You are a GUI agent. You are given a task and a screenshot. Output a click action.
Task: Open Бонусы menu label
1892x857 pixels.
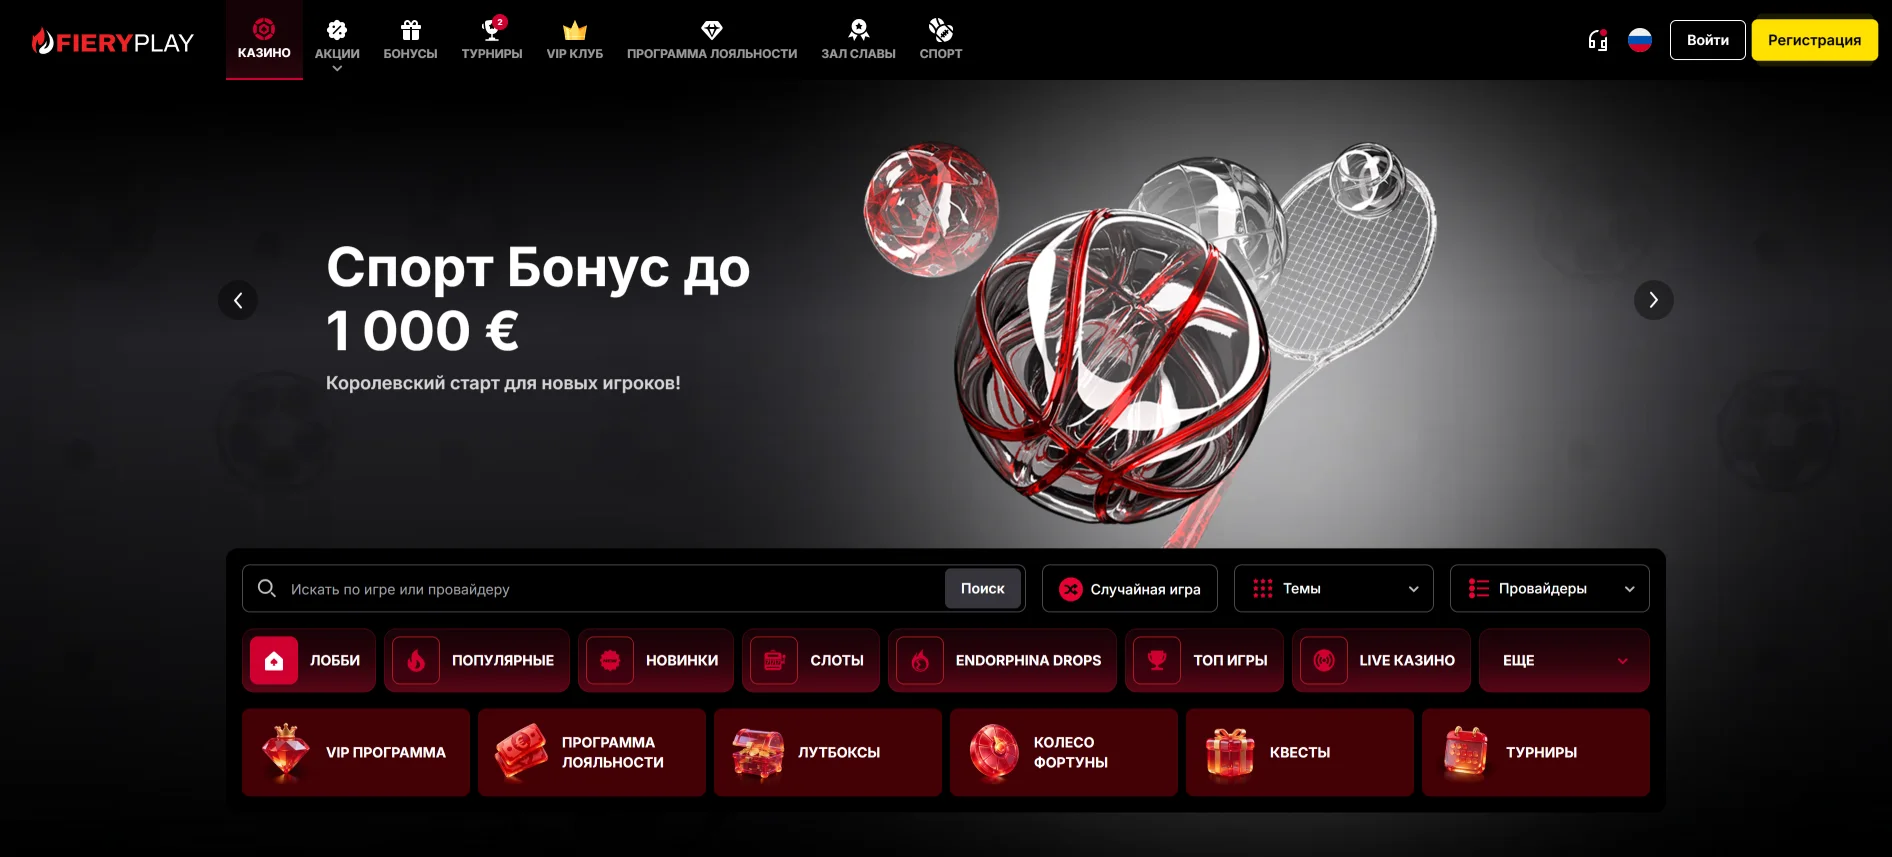click(x=411, y=54)
